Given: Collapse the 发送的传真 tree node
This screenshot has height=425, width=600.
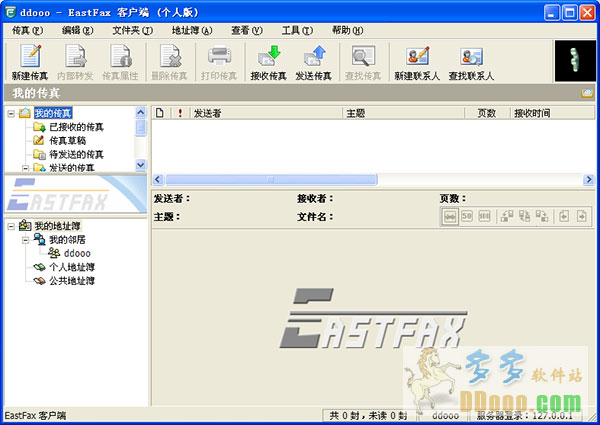Looking at the screenshot, I should tap(25, 168).
